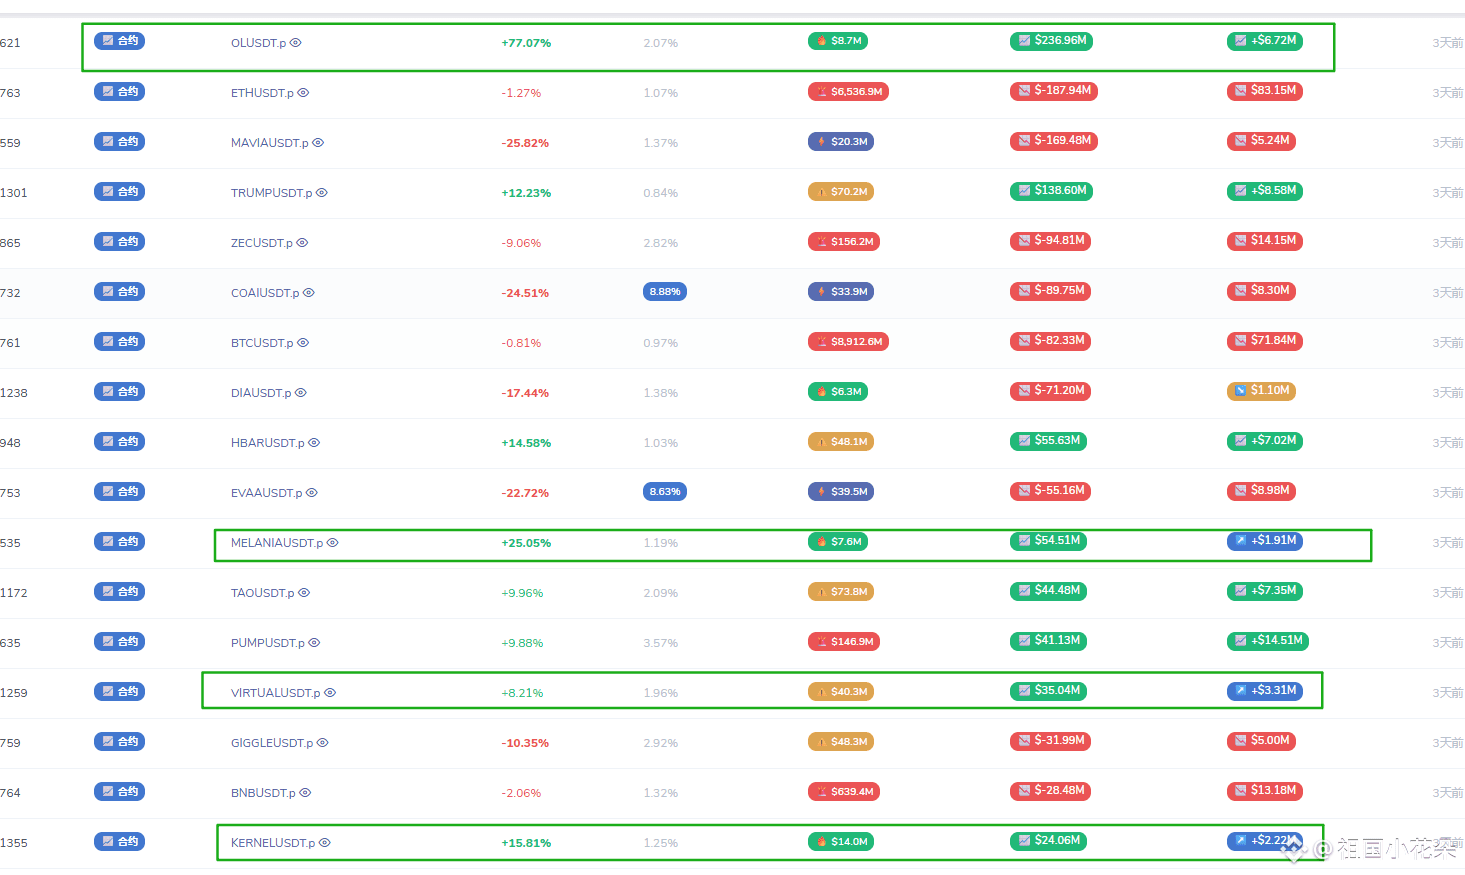Click the 8.88% blue badge for COAIUSDT.p
Screen dimensions: 1465x875
tap(665, 292)
